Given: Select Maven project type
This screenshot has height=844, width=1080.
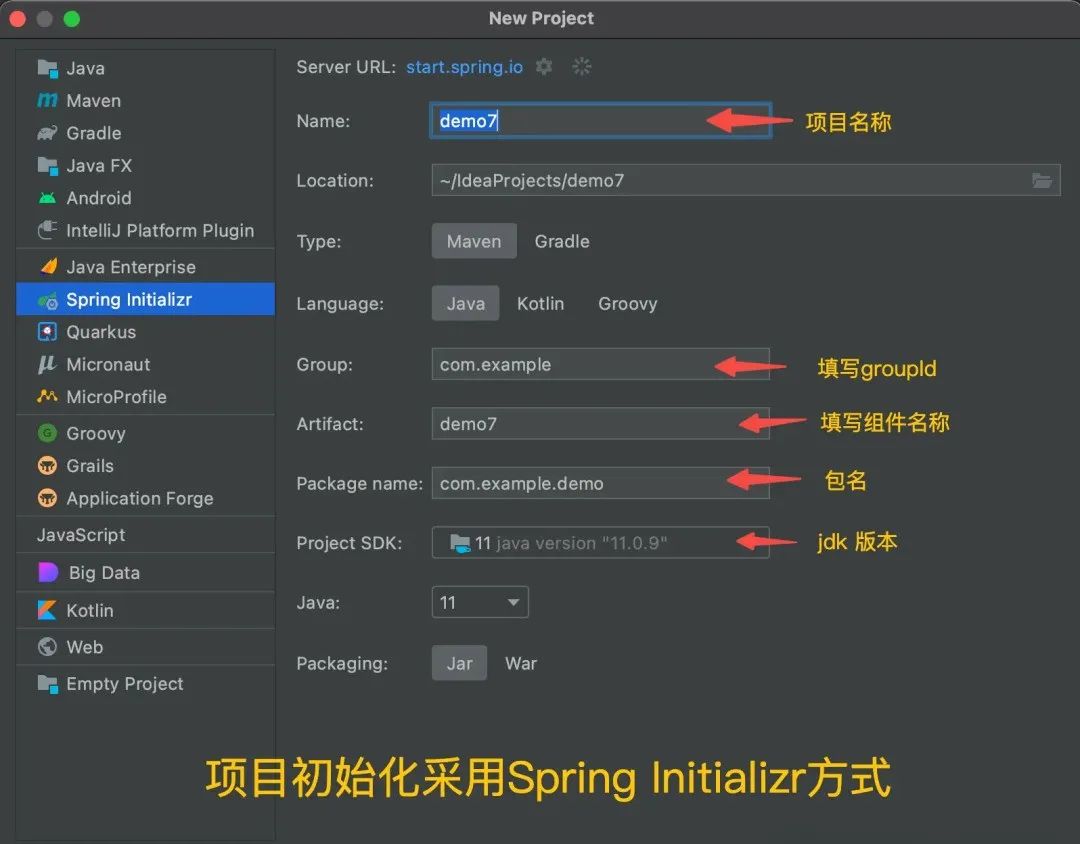Looking at the screenshot, I should 474,241.
